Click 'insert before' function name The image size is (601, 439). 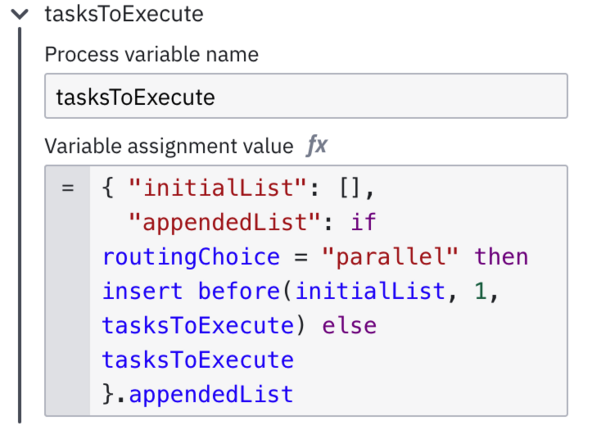click(192, 291)
